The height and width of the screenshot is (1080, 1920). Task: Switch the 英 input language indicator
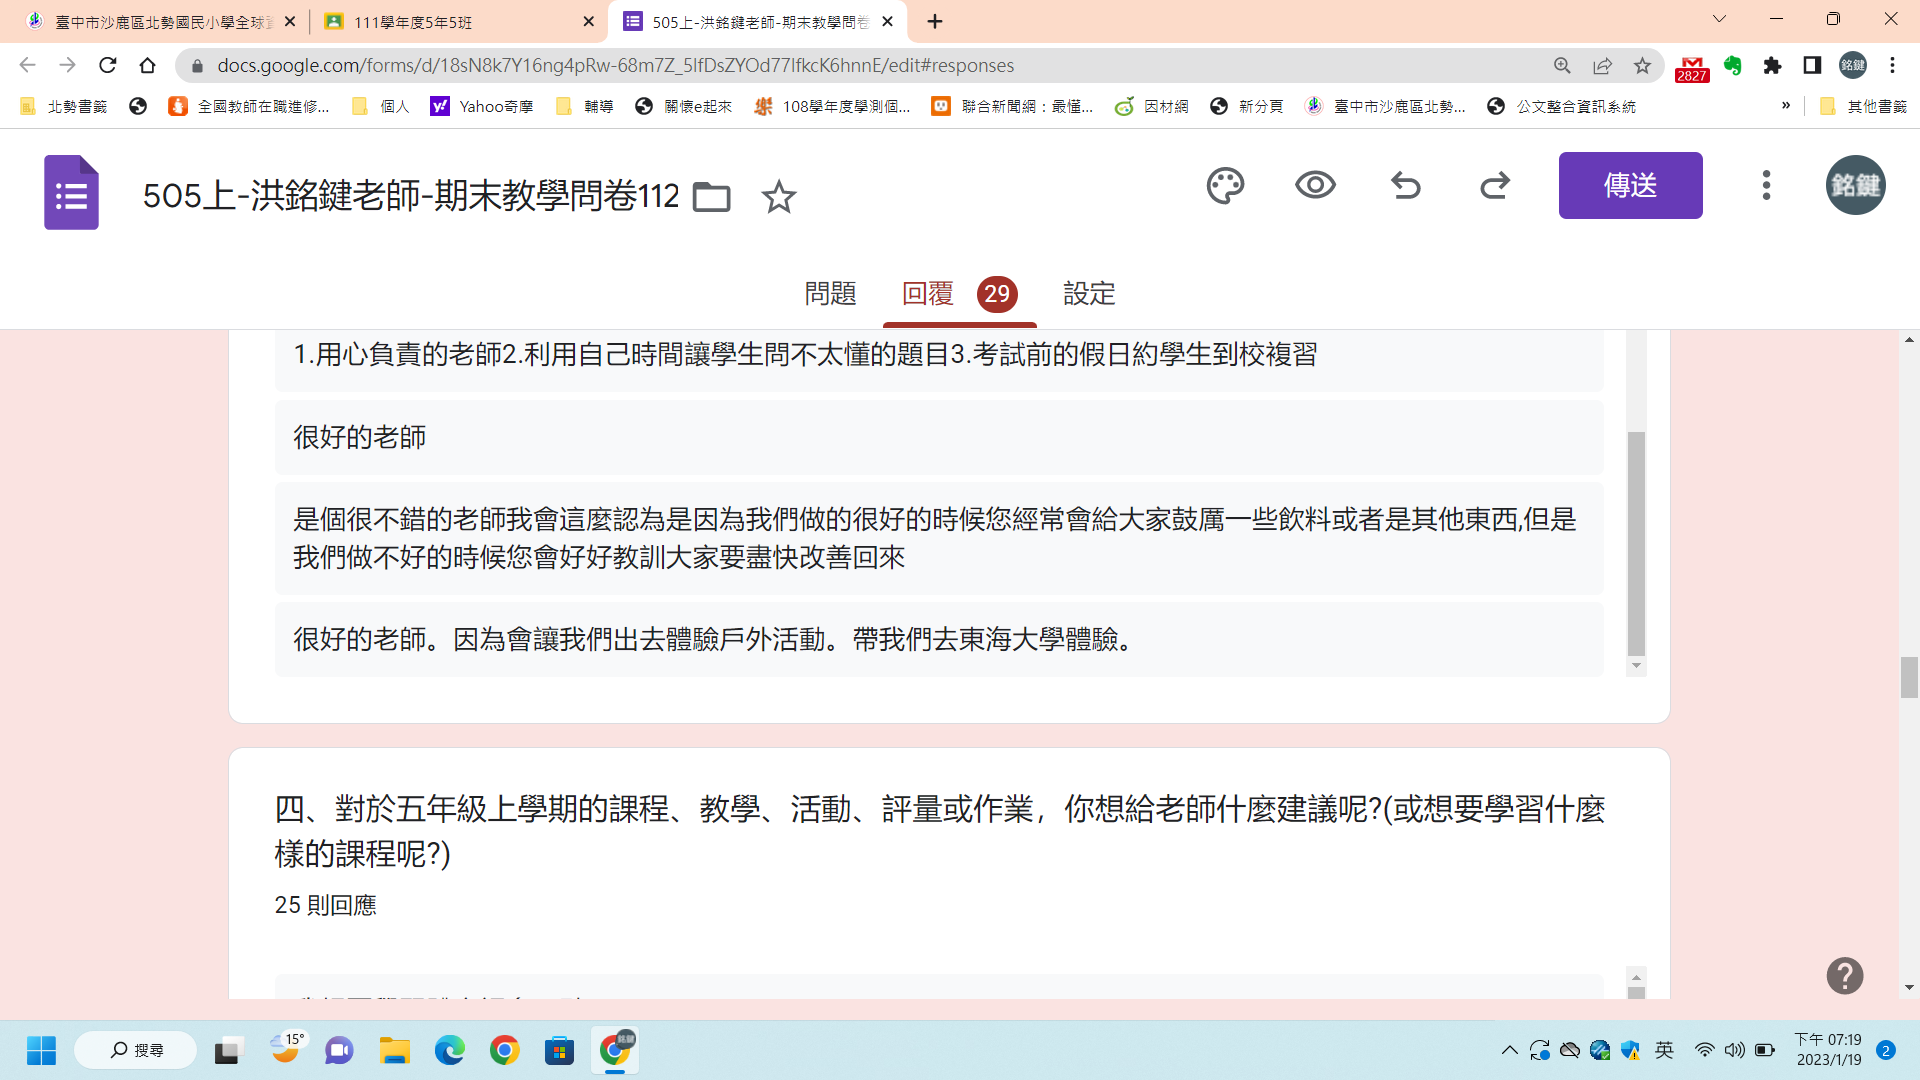(x=1664, y=1050)
